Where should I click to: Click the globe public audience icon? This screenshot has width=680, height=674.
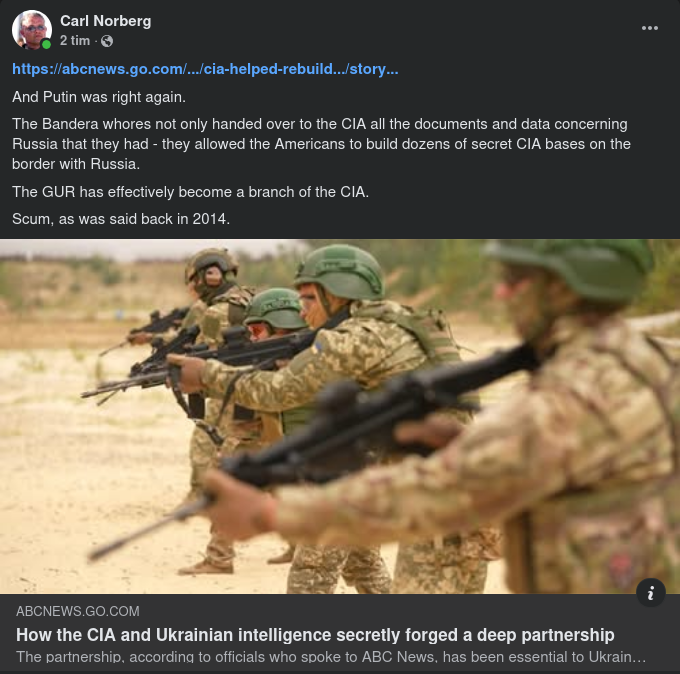click(107, 41)
